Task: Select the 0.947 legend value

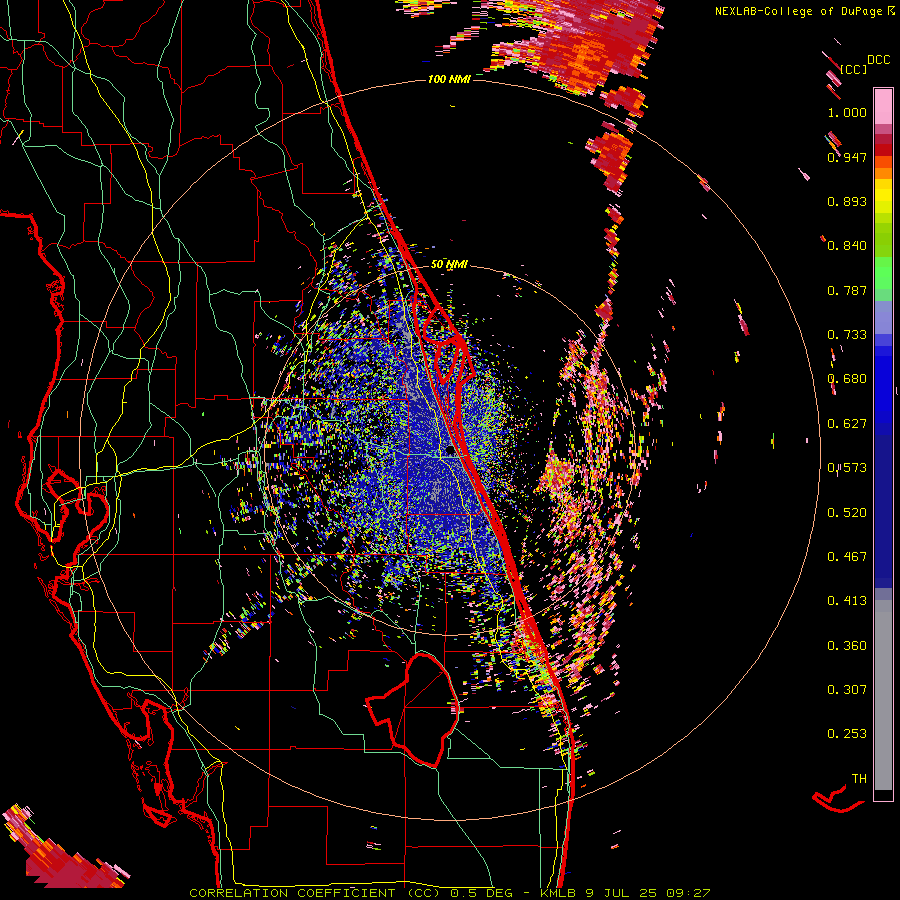Action: [847, 157]
